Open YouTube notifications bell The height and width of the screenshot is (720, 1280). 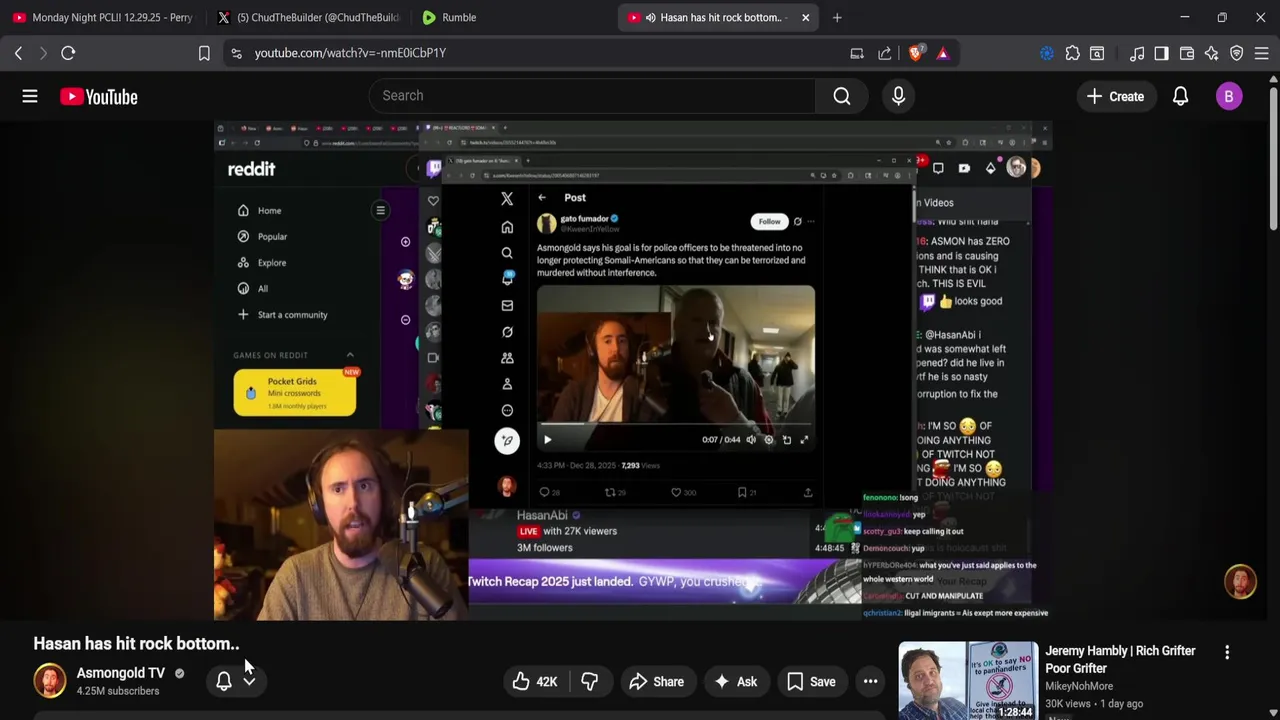[x=1180, y=96]
